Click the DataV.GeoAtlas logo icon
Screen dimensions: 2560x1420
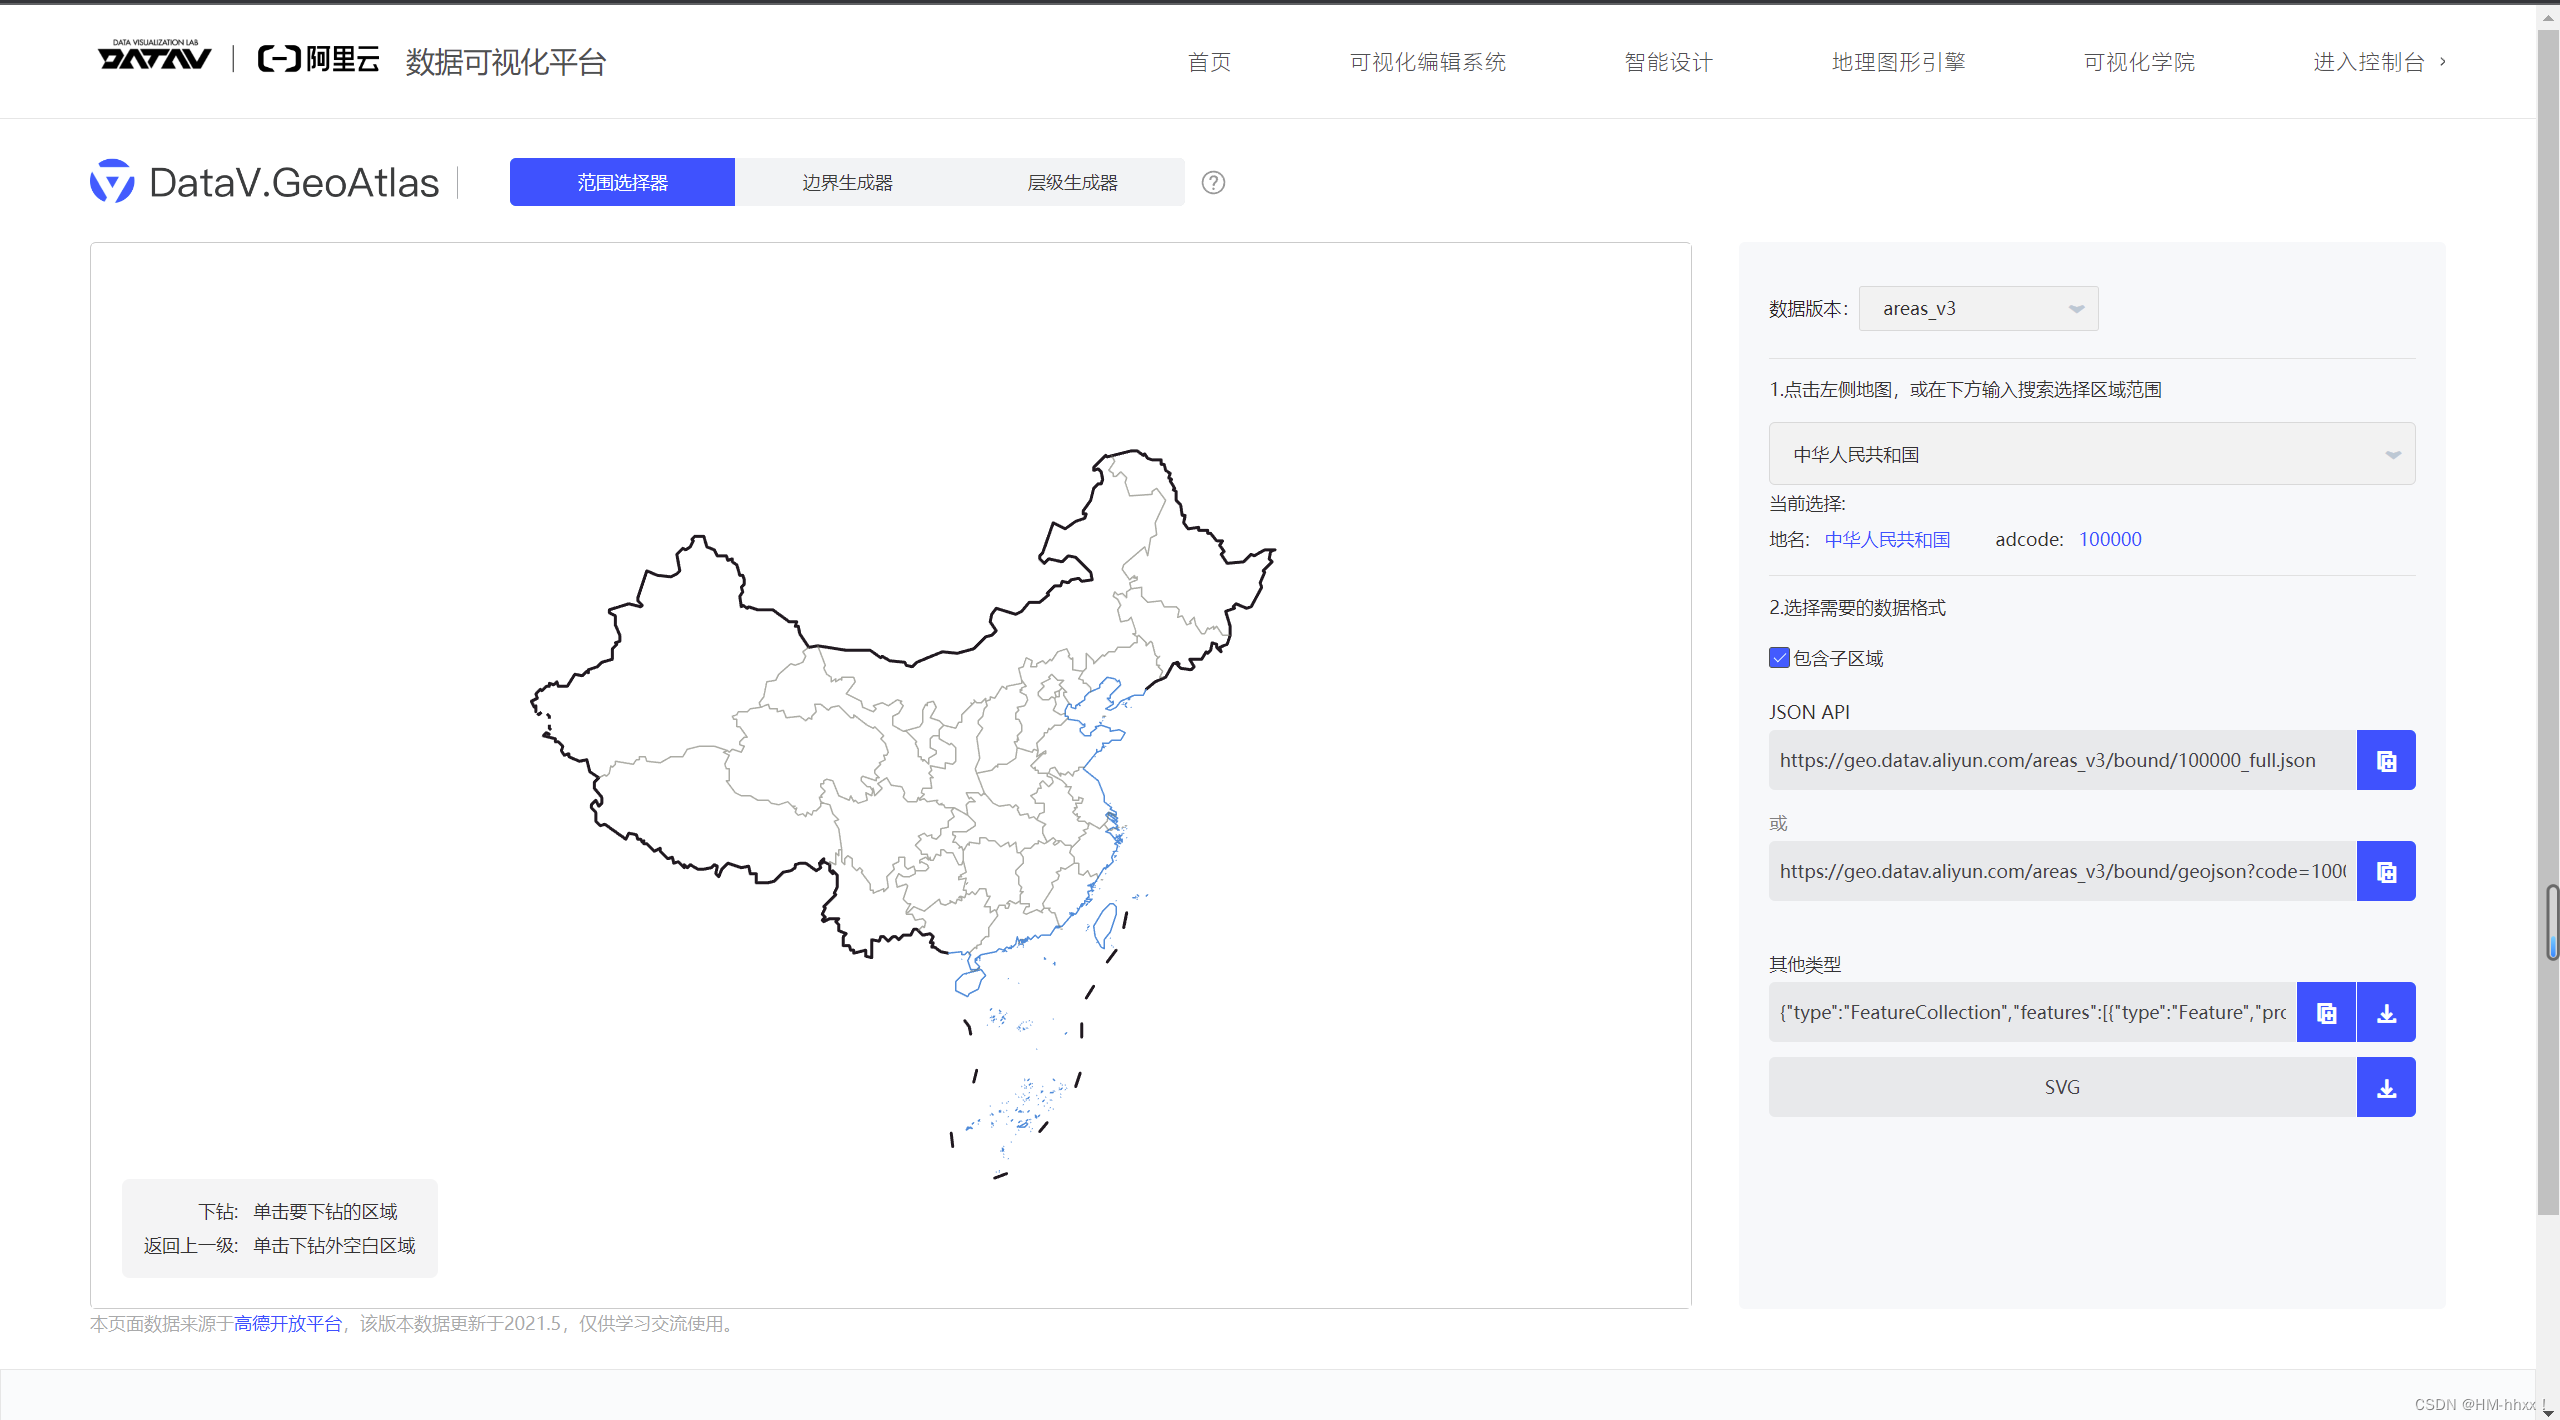(x=112, y=182)
